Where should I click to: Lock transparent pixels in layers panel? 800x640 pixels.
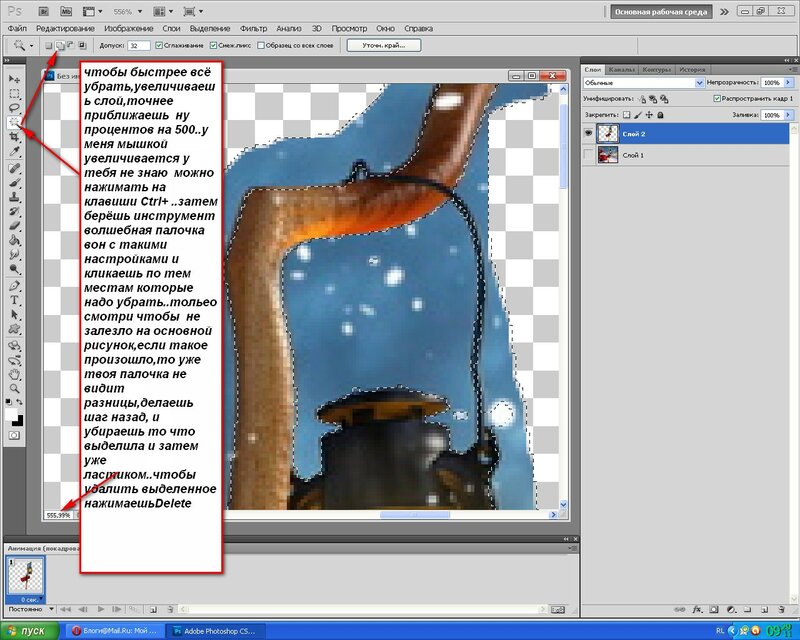tap(627, 115)
